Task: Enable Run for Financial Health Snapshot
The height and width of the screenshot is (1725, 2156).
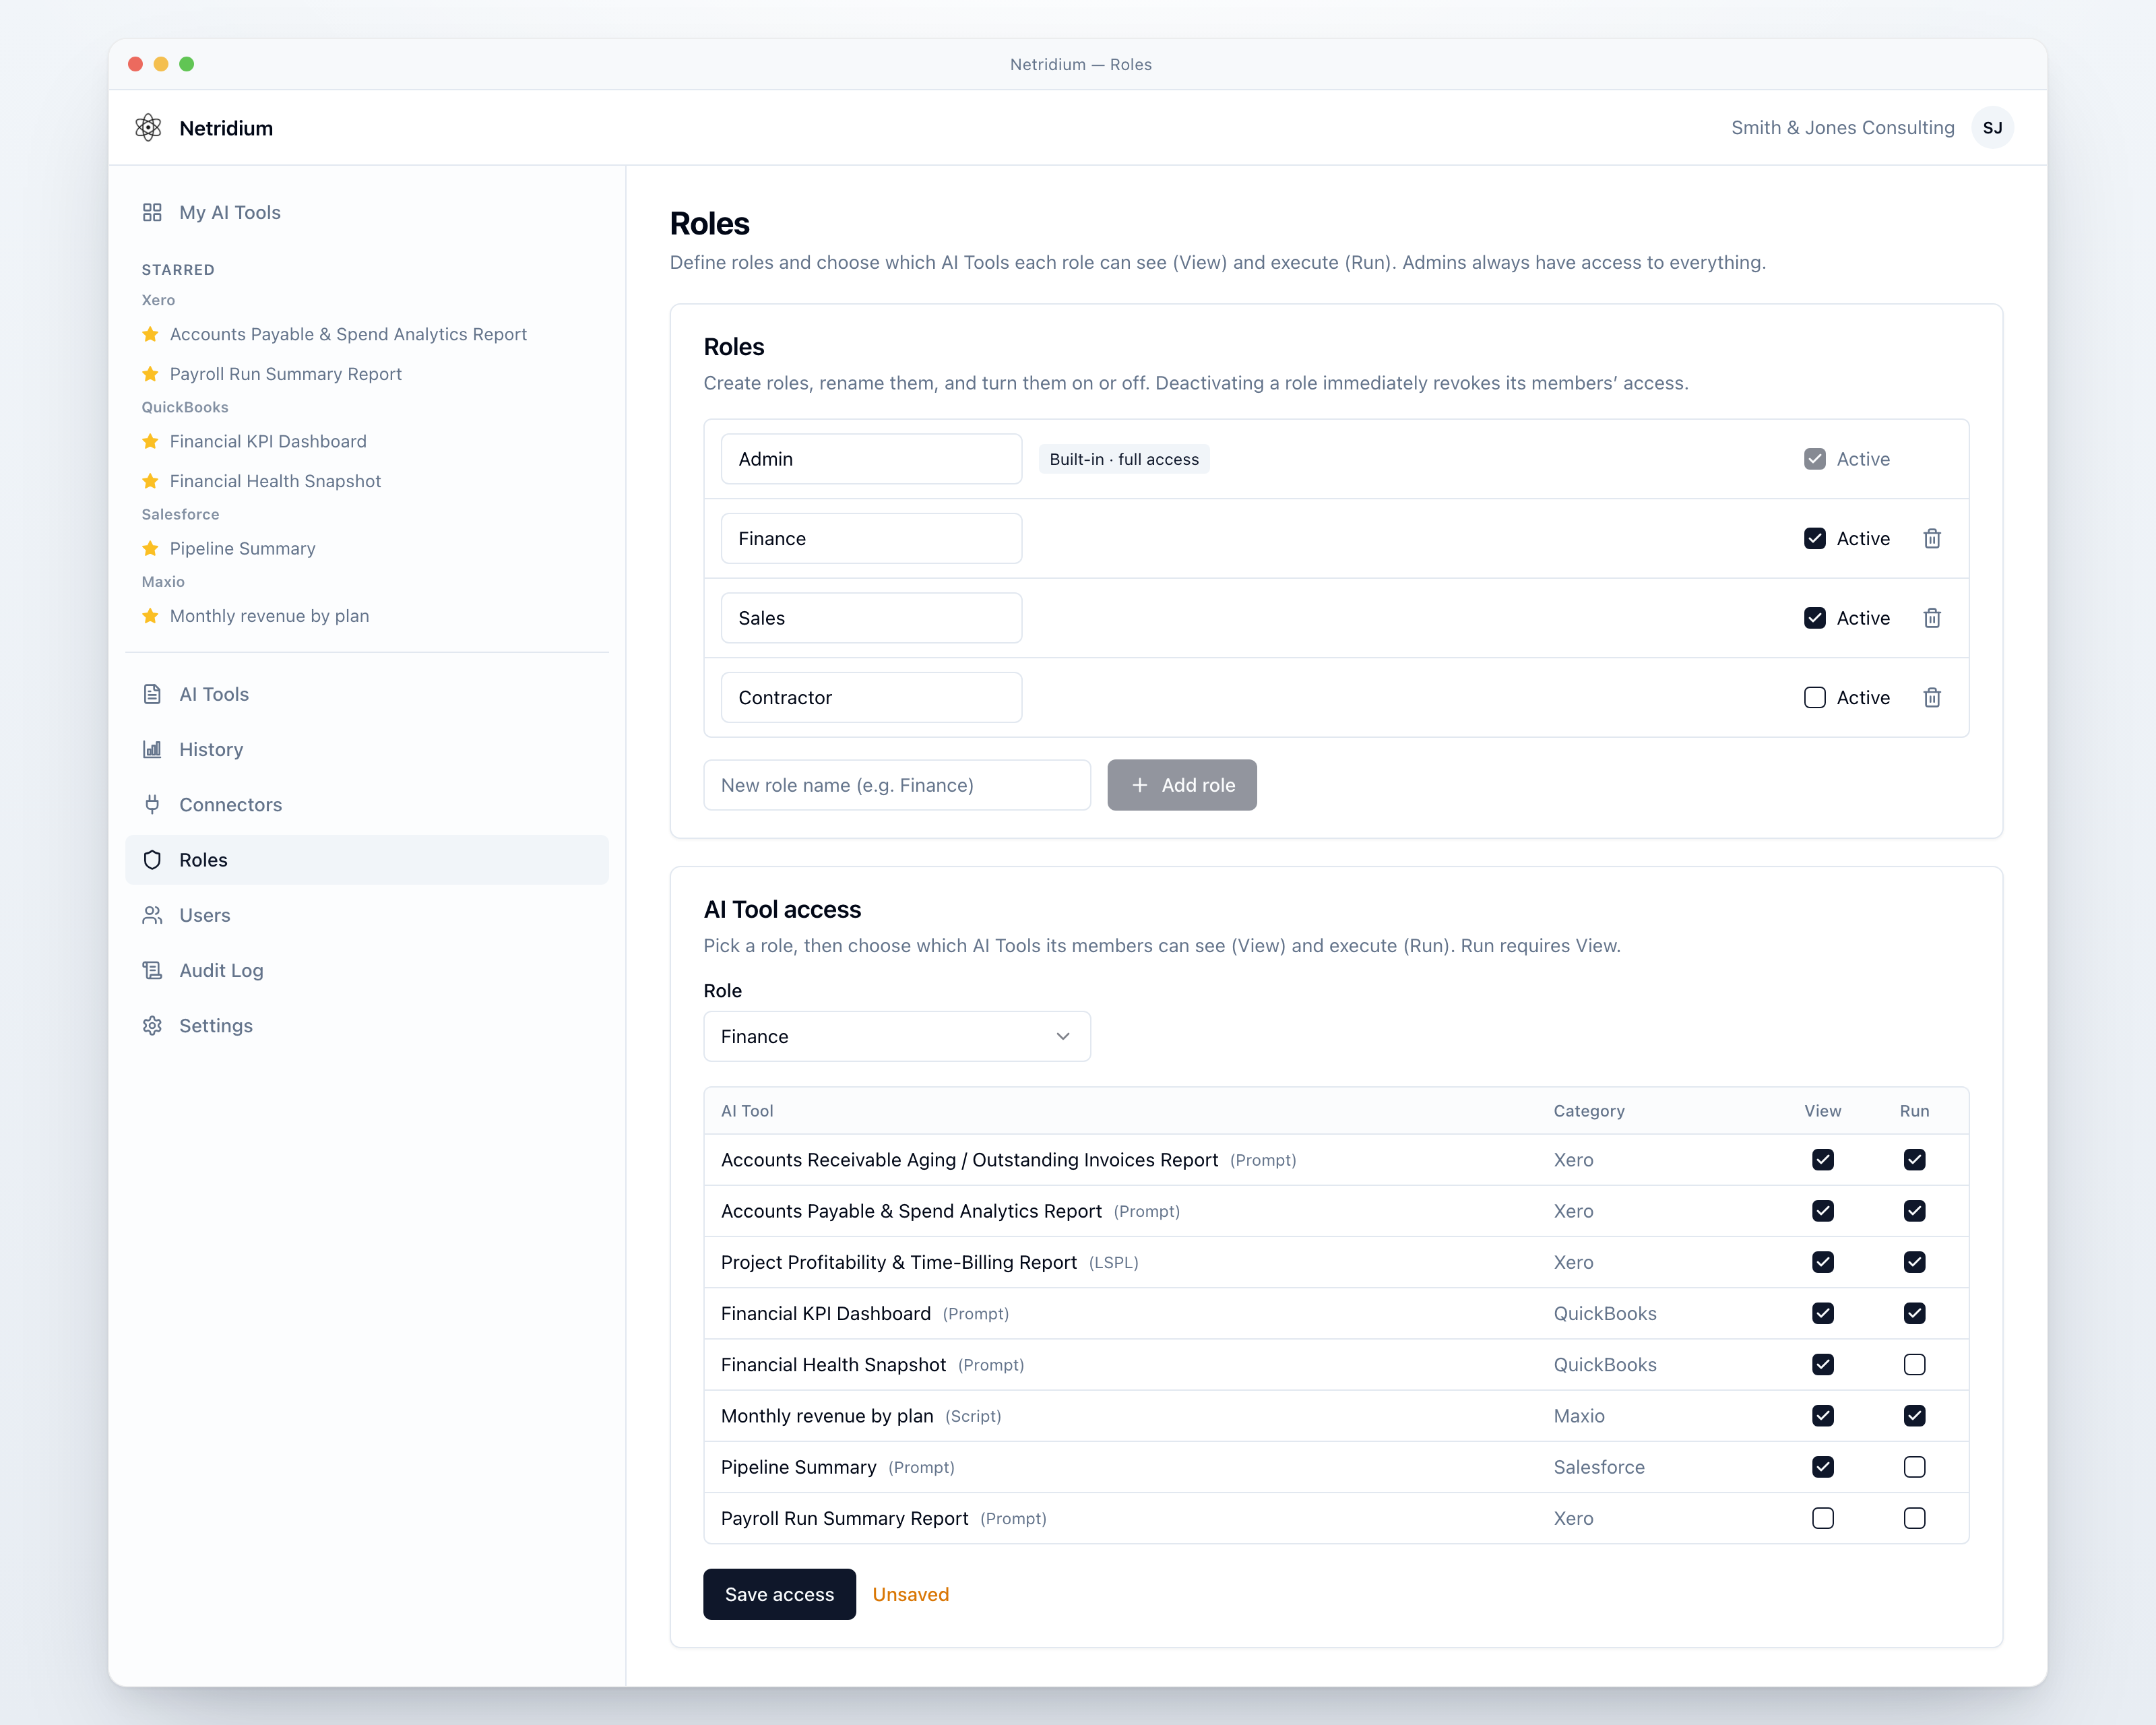Action: pos(1914,1365)
